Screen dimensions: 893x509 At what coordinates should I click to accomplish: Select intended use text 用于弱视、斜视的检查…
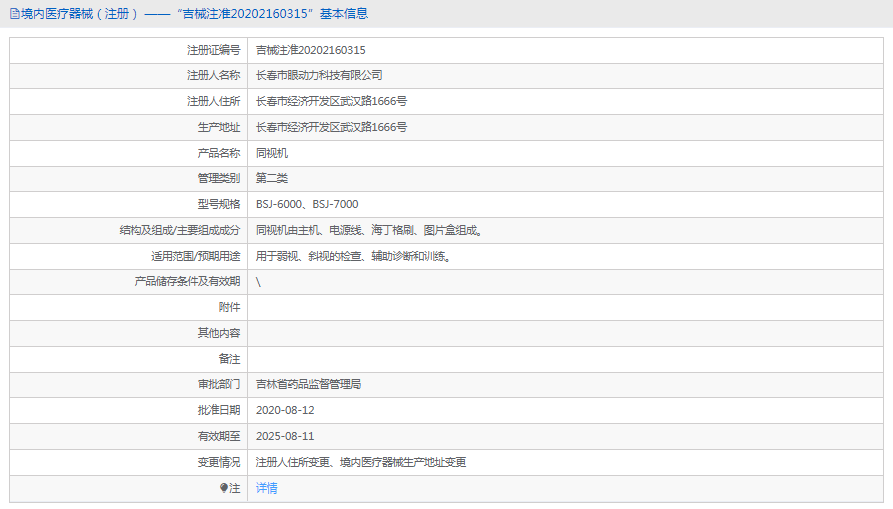[354, 256]
